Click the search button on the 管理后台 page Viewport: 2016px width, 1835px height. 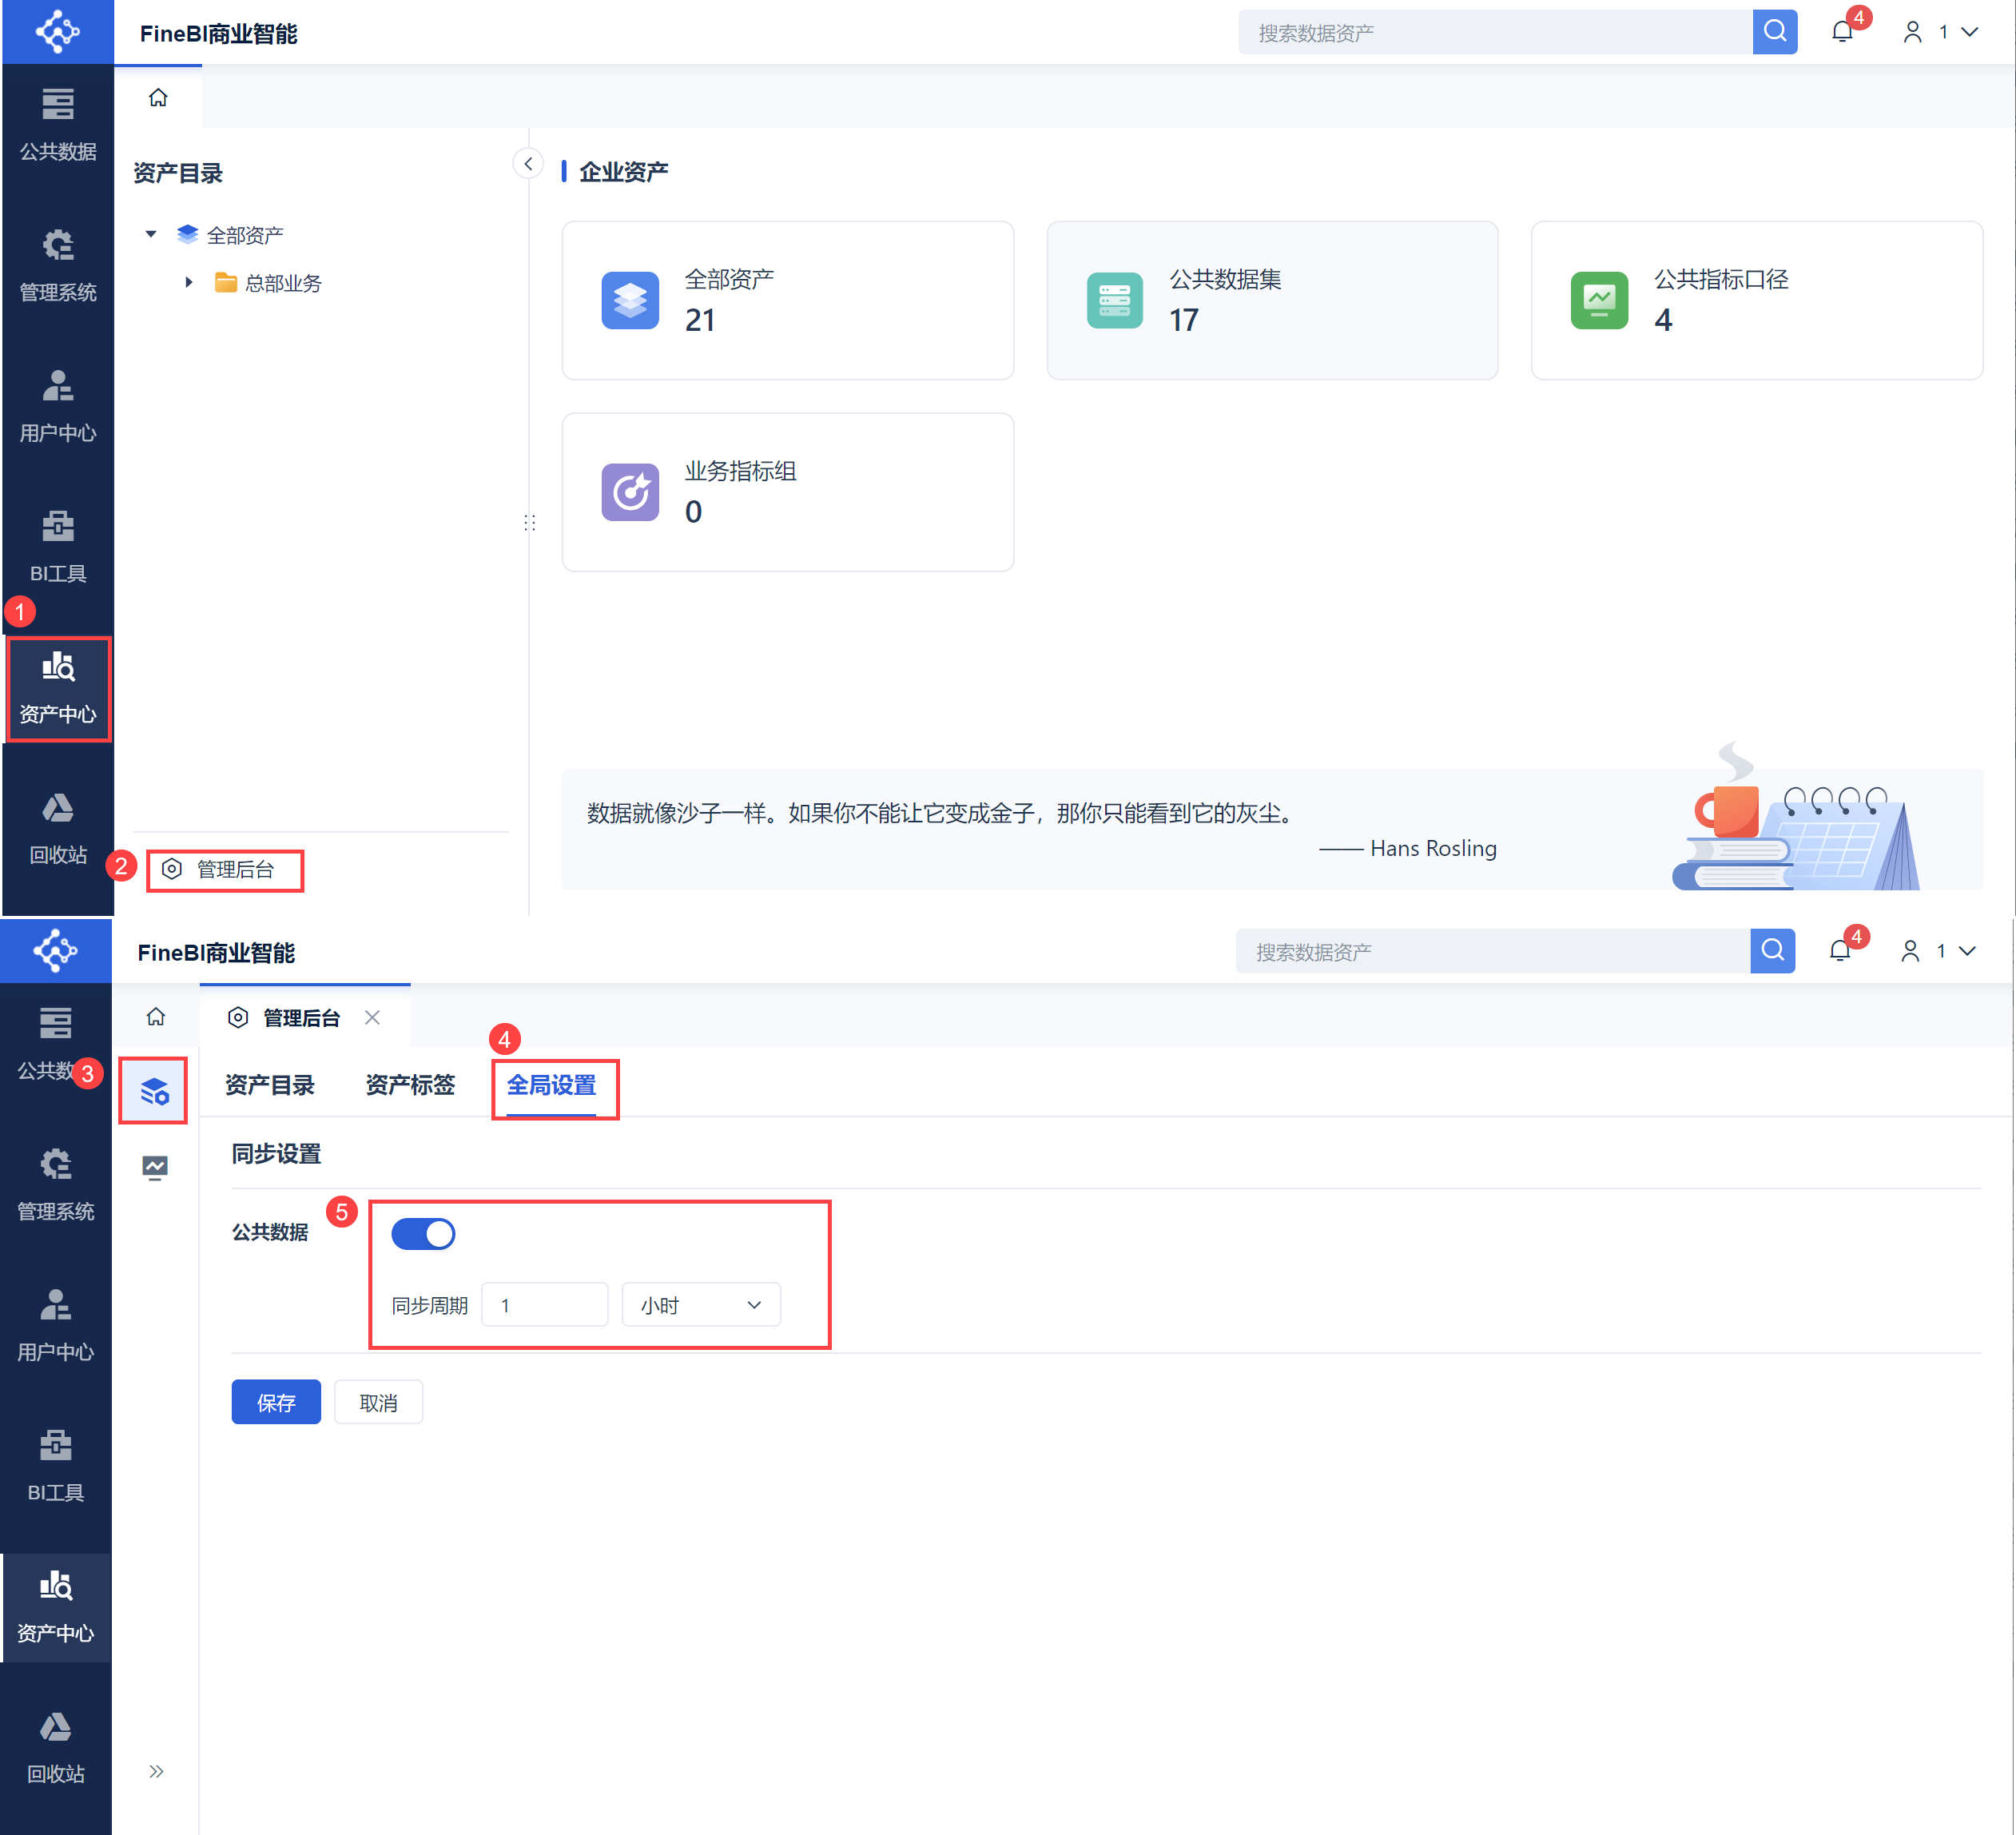pos(1773,950)
